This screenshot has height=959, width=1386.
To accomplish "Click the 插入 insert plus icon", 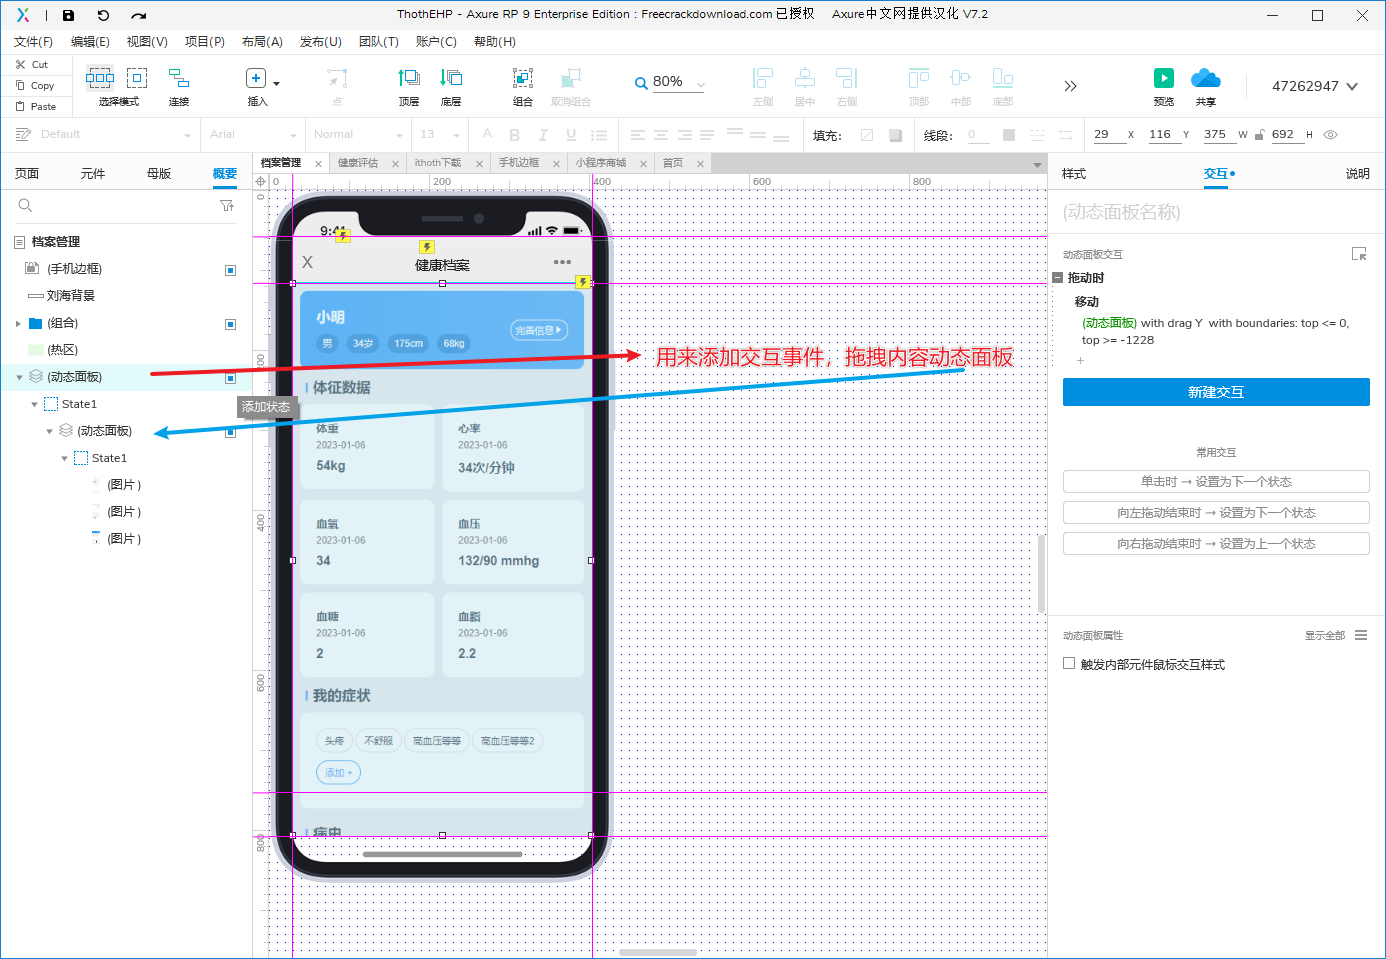I will click(256, 78).
